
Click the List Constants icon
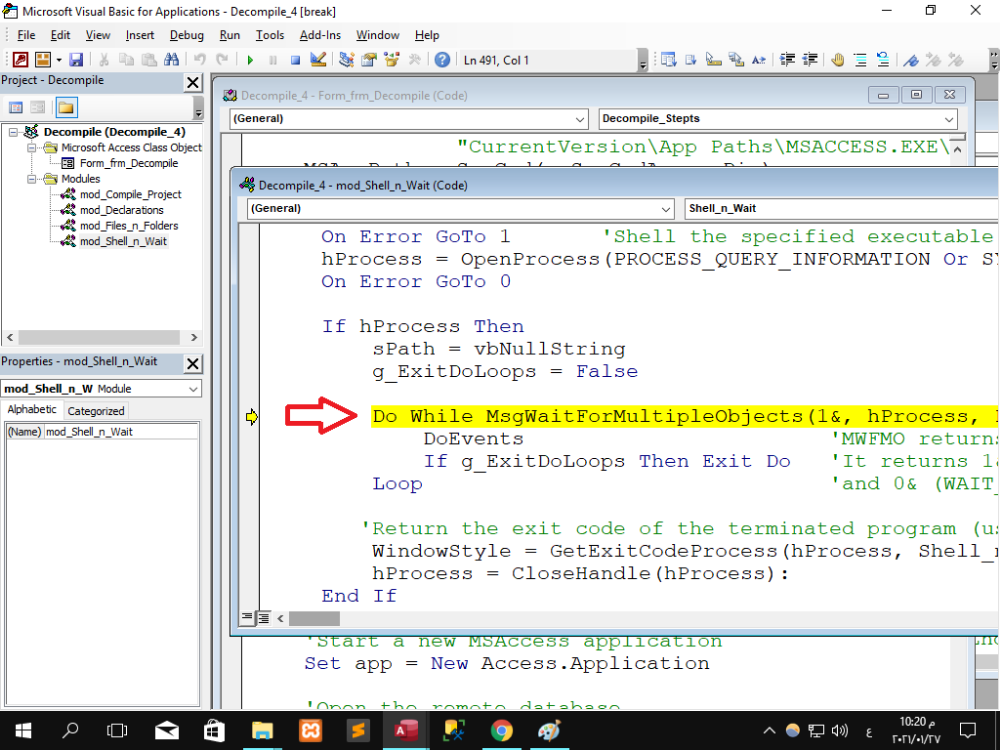pos(691,60)
